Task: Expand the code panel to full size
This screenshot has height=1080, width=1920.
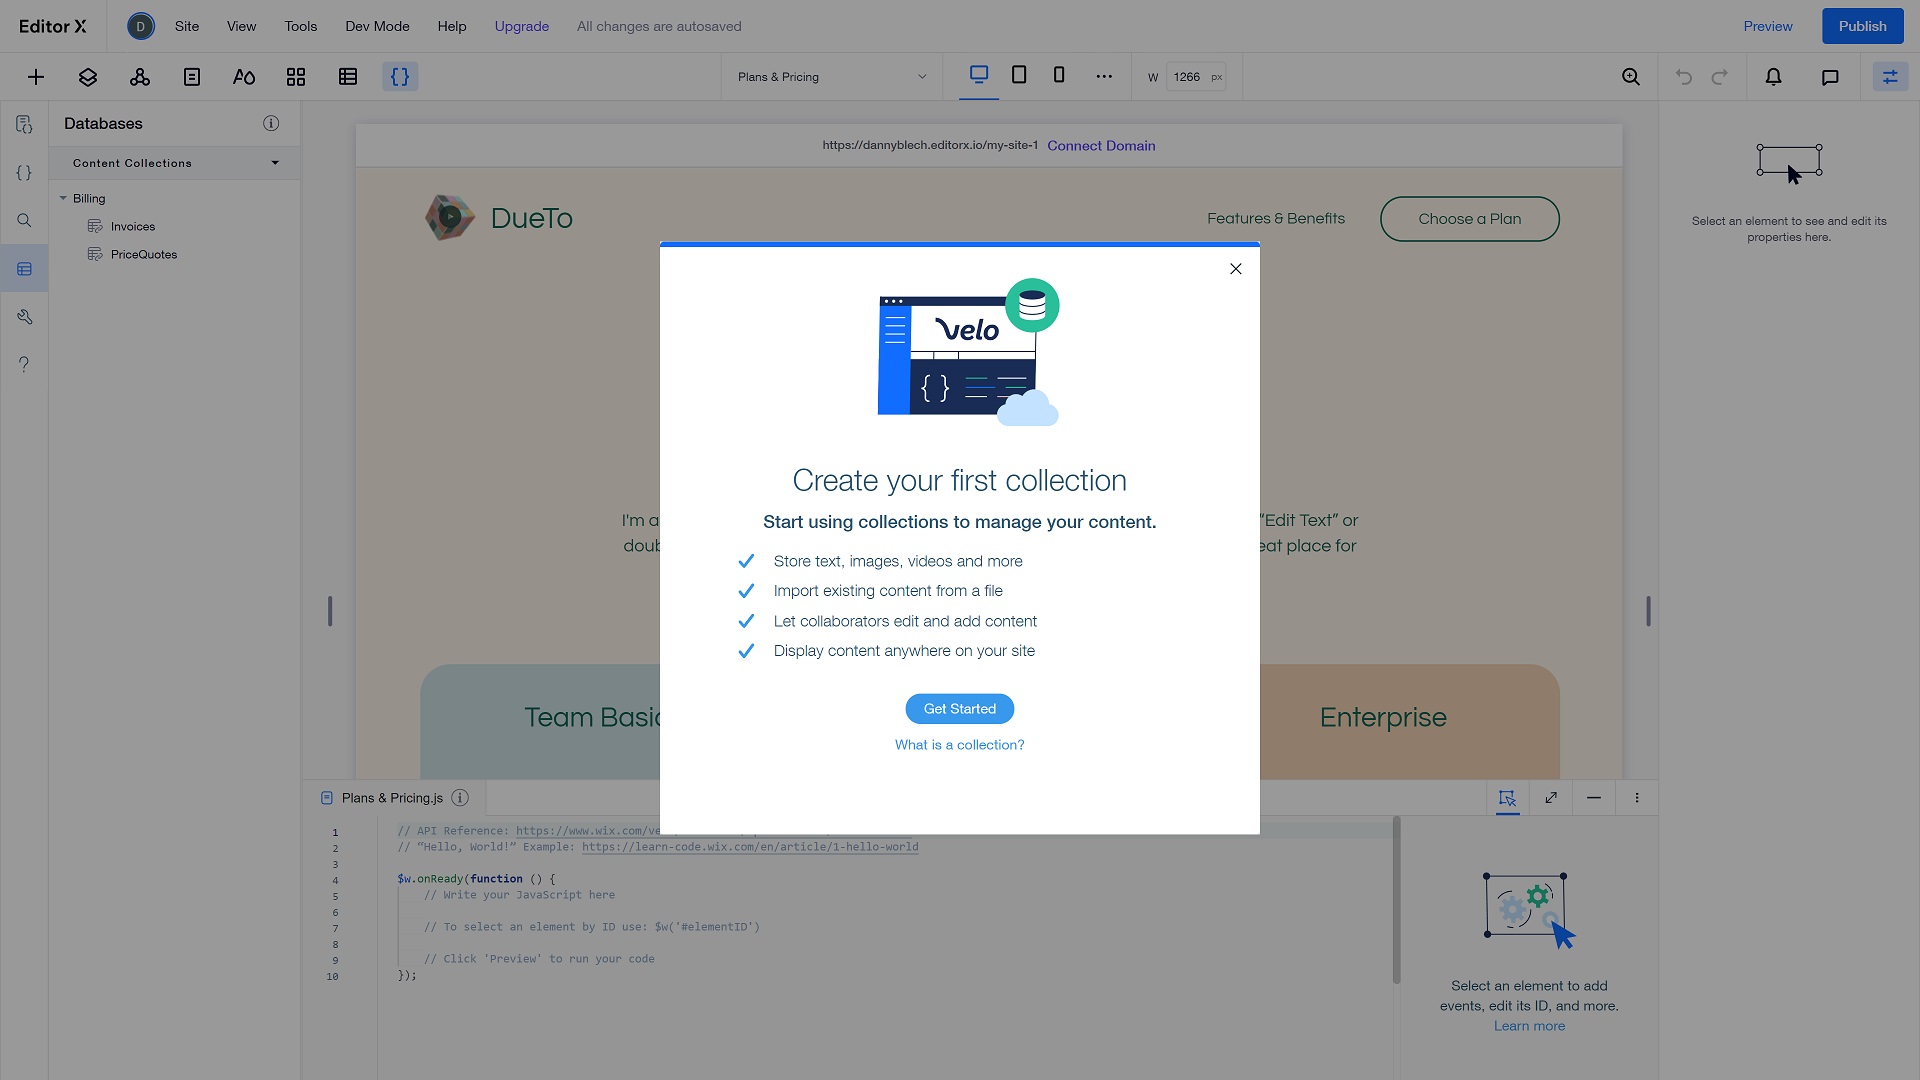Action: pos(1551,798)
